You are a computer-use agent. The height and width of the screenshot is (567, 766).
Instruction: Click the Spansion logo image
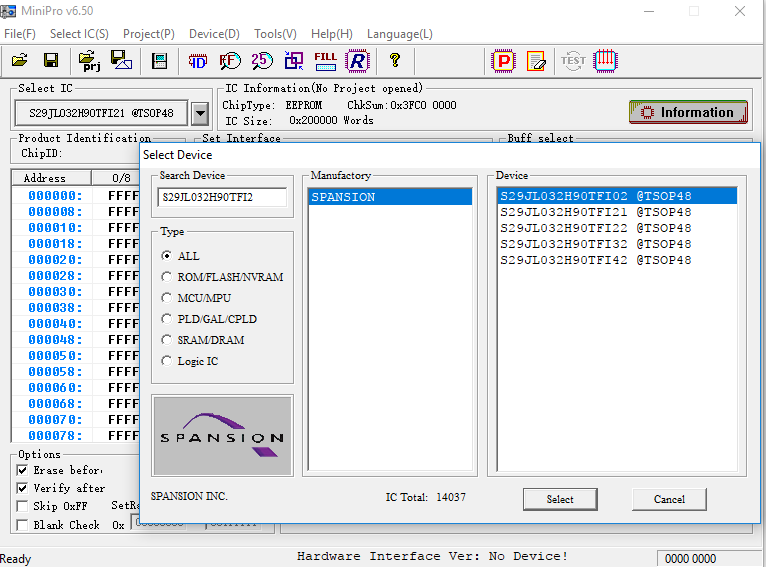222,436
